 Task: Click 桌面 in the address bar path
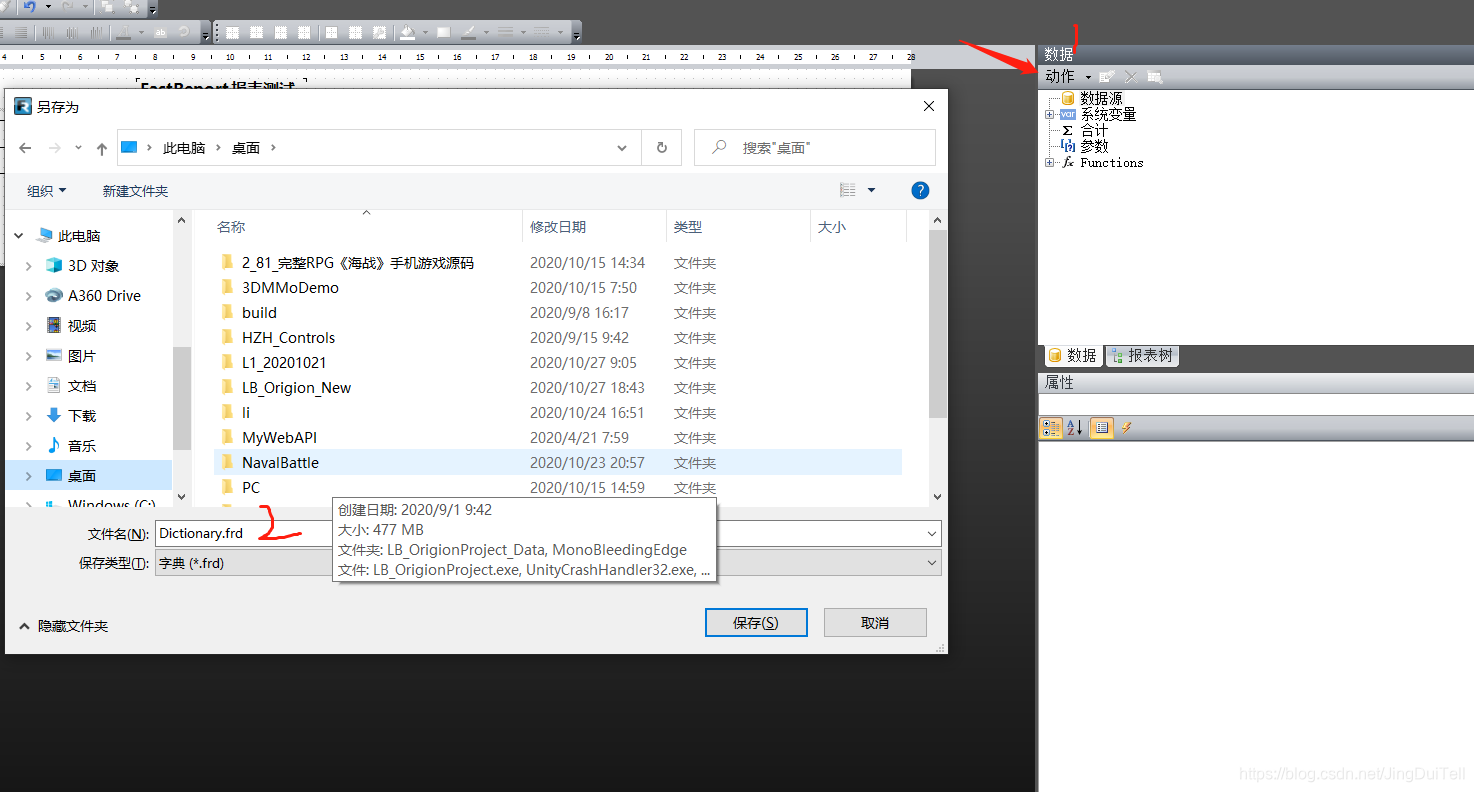pyautogui.click(x=246, y=148)
